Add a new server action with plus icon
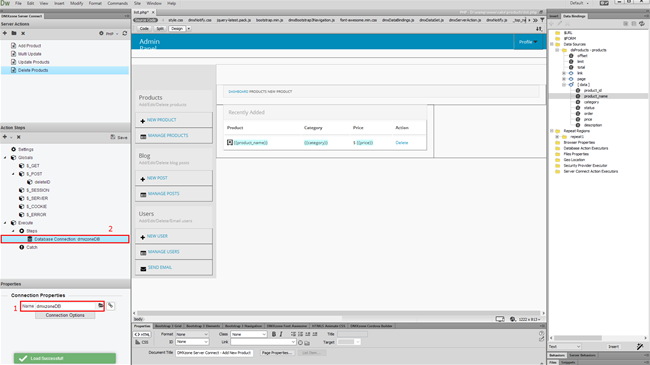This screenshot has width=650, height=365. coord(5,33)
